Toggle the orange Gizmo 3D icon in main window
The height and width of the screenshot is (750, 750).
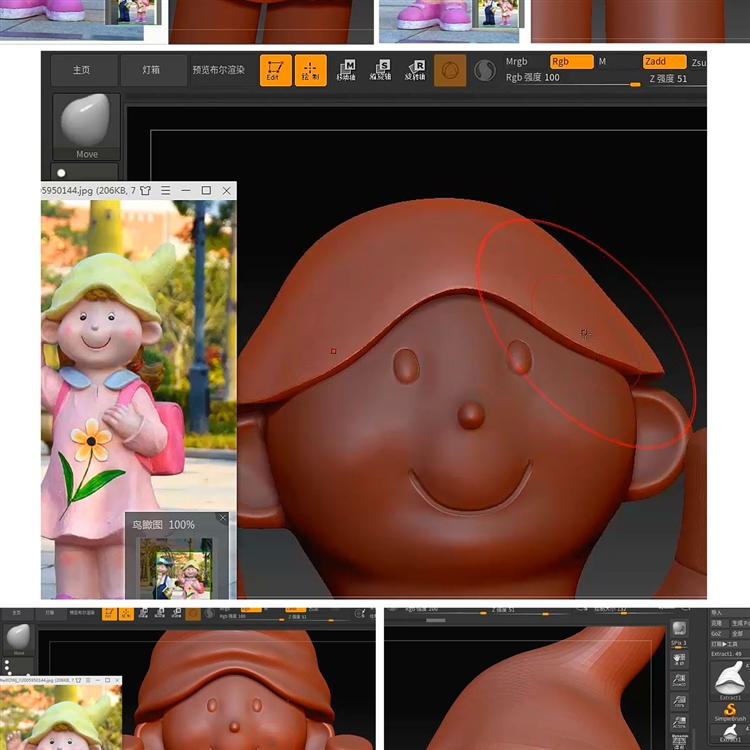(450, 70)
